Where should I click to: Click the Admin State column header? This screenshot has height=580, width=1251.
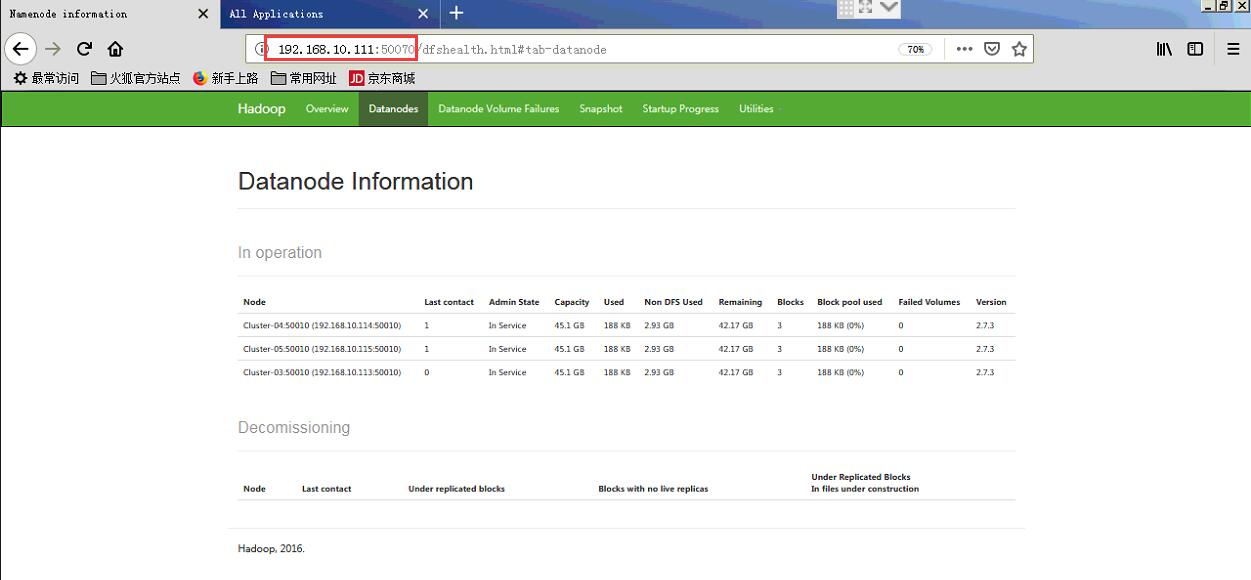(514, 302)
